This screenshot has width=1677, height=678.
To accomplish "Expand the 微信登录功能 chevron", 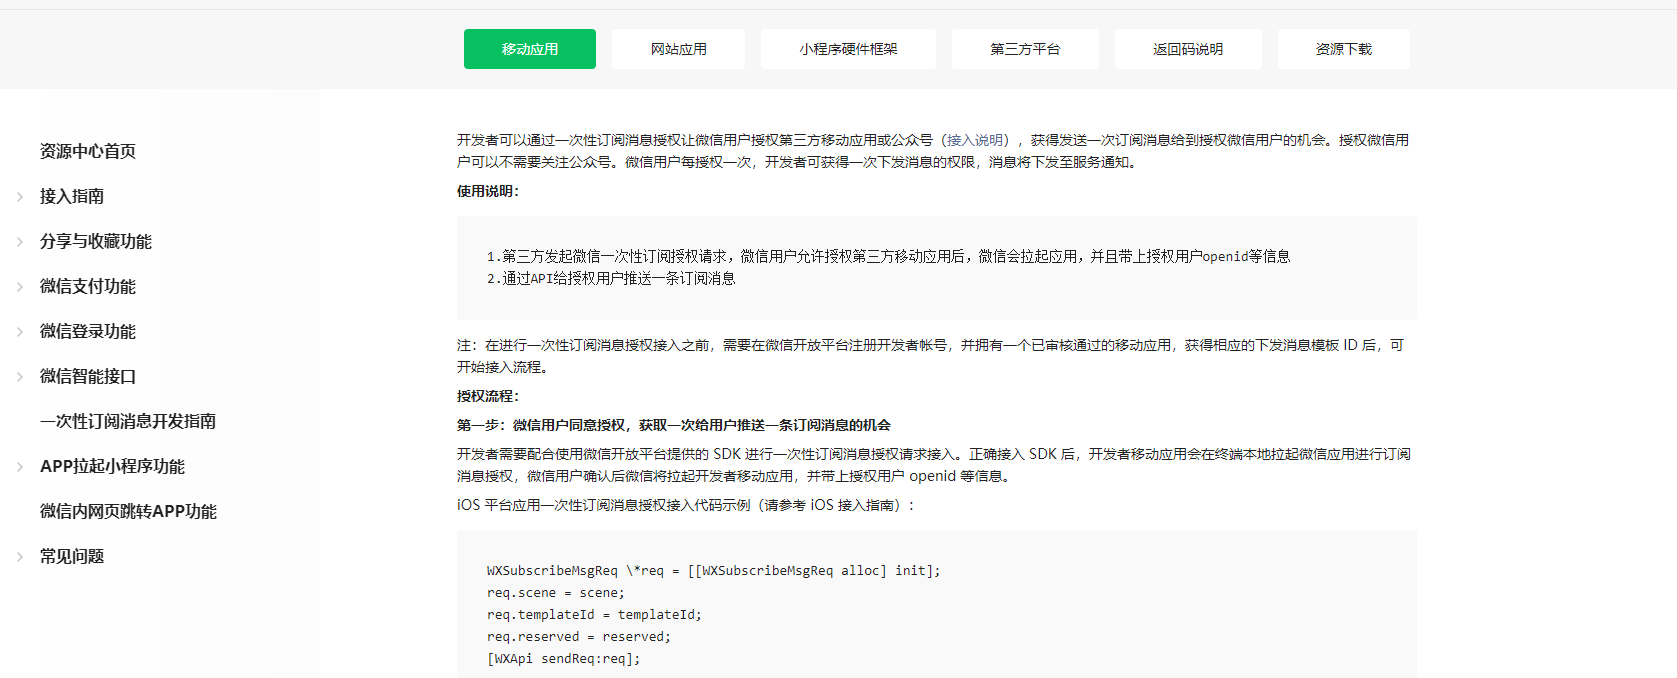I will [20, 332].
